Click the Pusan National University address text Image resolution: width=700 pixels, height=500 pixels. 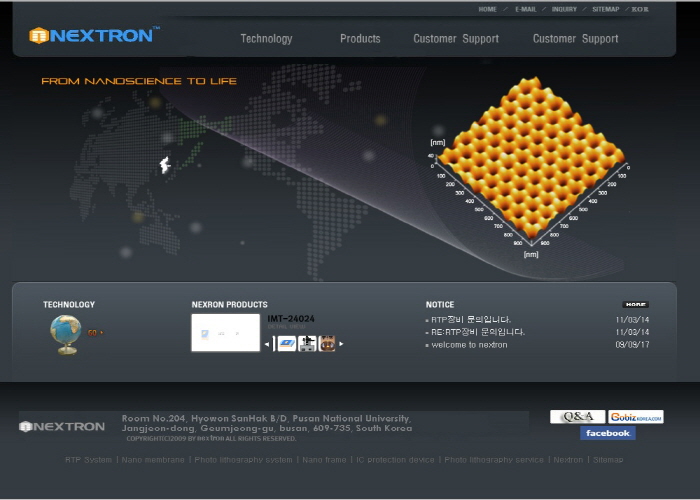click(x=267, y=423)
